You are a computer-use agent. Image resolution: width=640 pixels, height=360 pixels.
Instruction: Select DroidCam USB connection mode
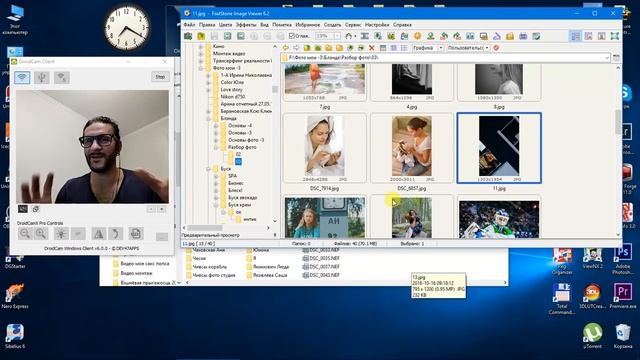tap(42, 77)
